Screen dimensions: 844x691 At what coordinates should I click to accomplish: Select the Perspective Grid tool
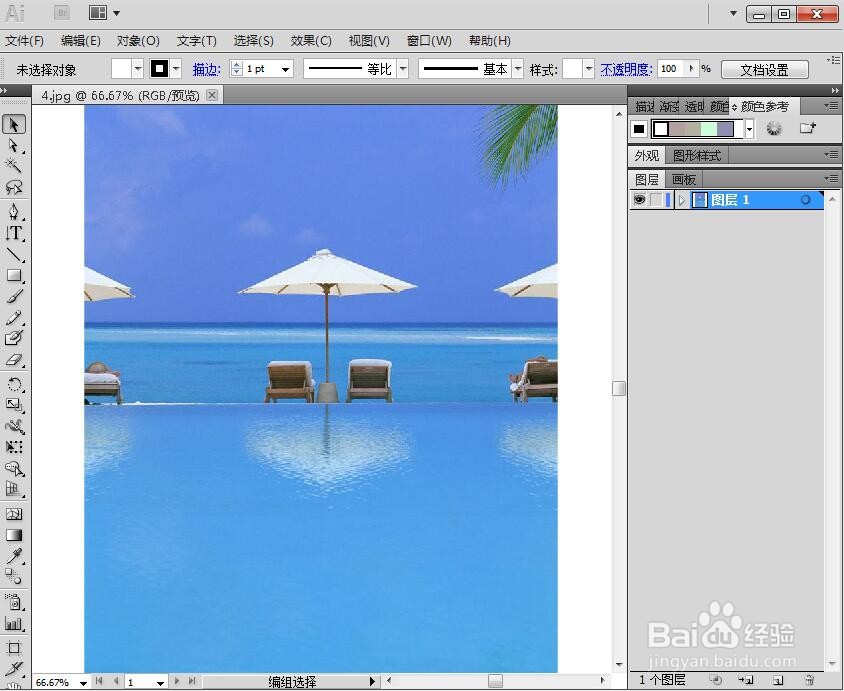point(14,489)
